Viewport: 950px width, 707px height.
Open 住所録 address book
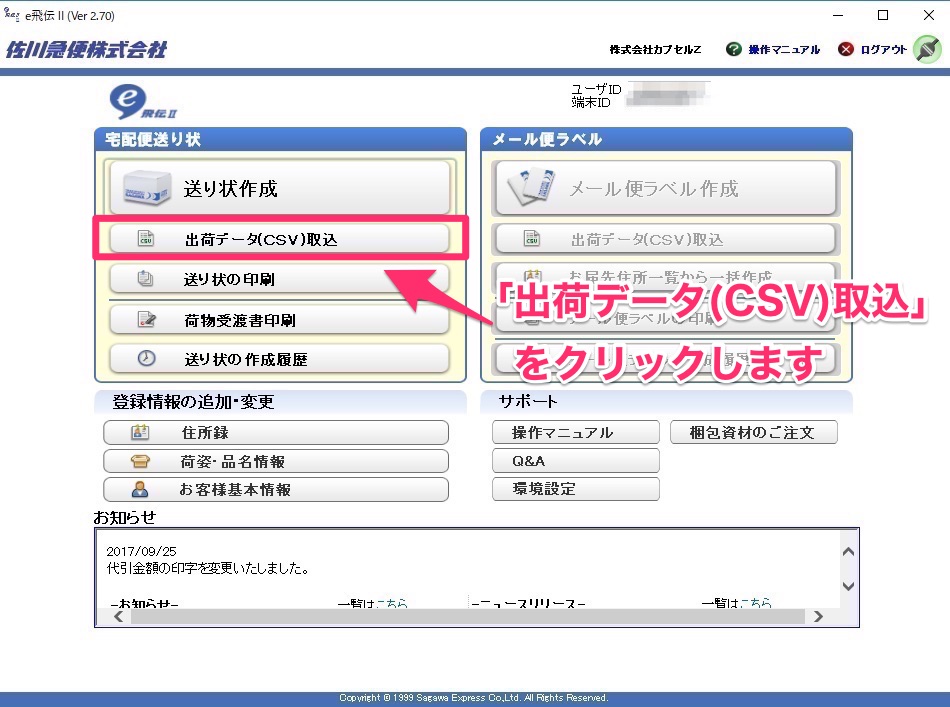275,433
